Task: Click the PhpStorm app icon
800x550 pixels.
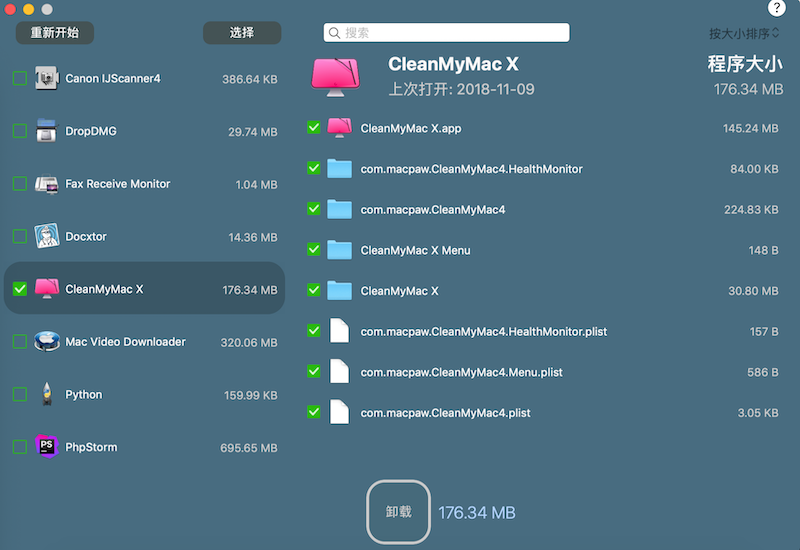Action: pyautogui.click(x=46, y=447)
